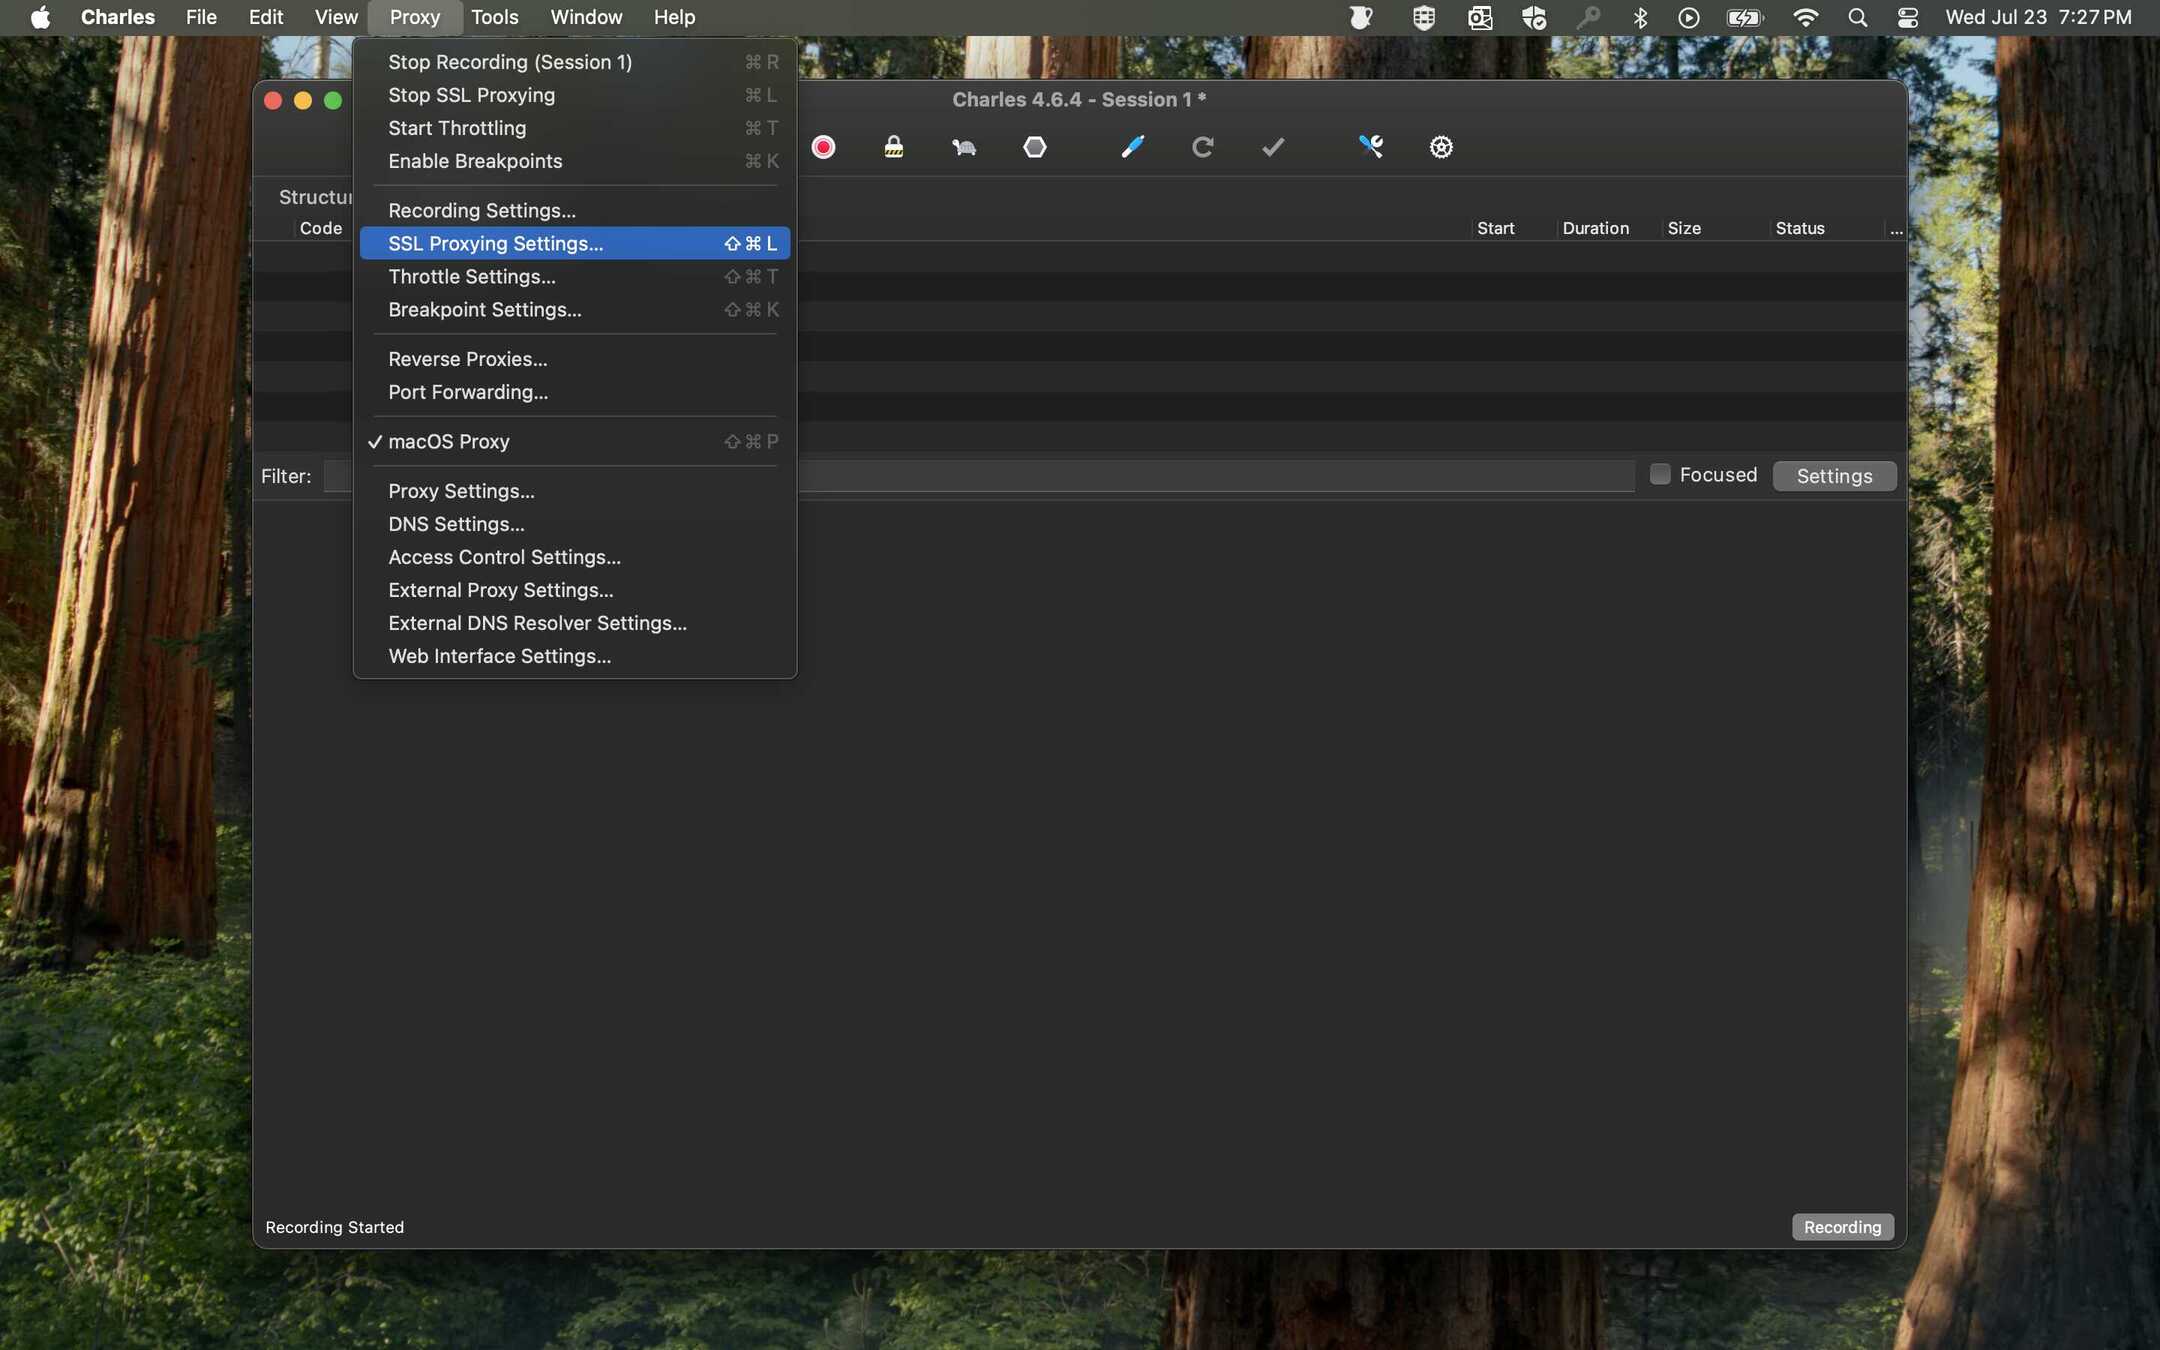Sort by the Code column header

point(320,228)
